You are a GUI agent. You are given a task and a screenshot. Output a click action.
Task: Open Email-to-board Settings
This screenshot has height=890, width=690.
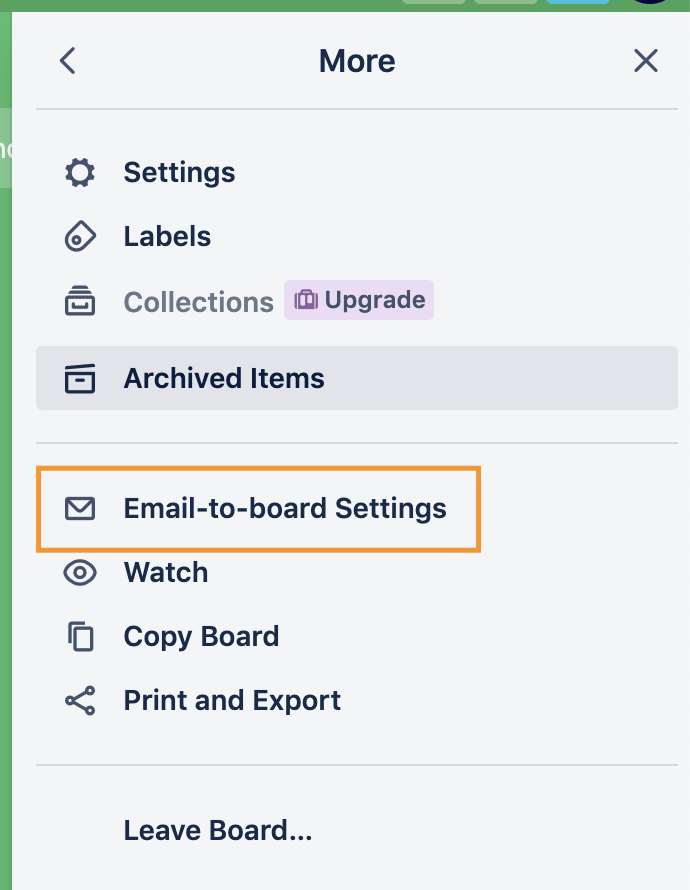click(x=285, y=508)
